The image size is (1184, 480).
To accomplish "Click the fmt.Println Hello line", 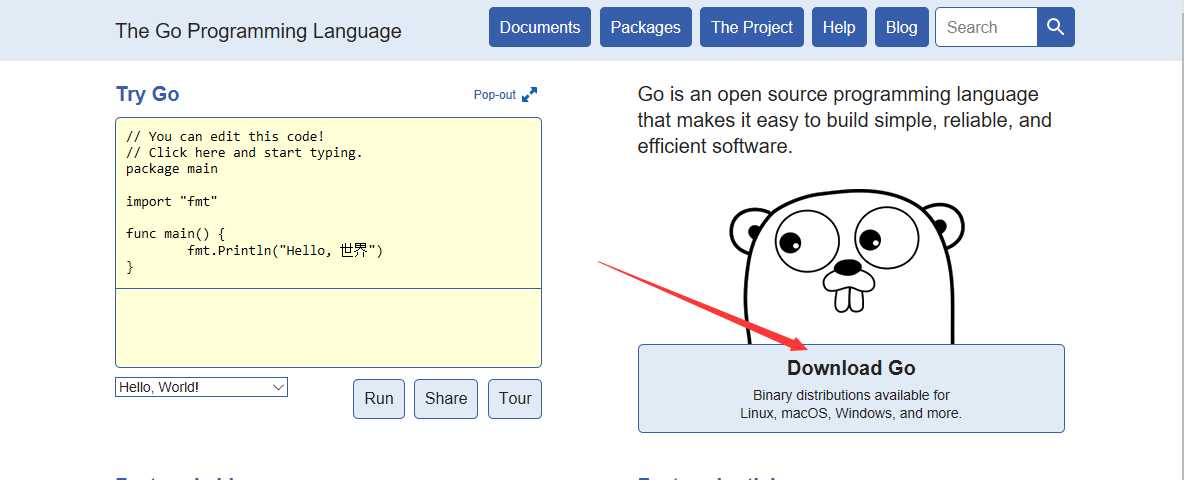I will tap(285, 251).
